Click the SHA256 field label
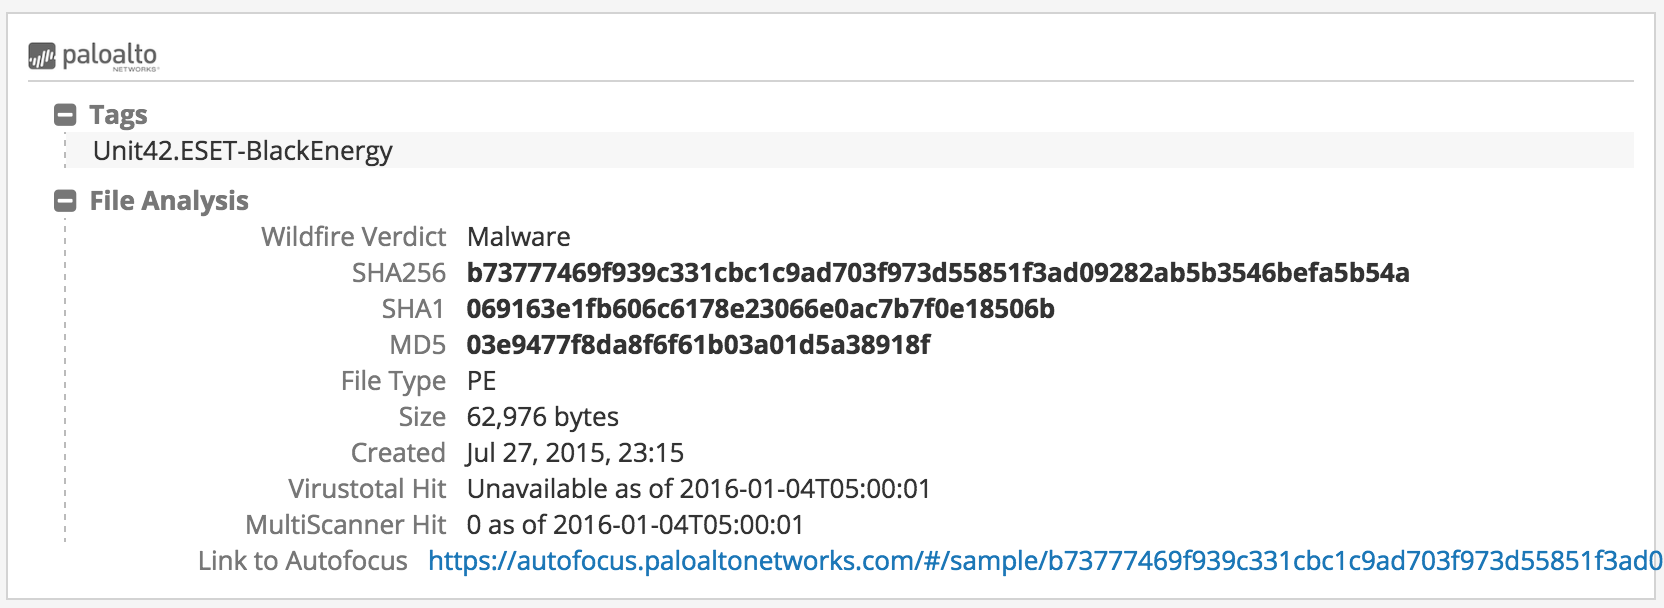Screen dimensions: 1664x608 click(398, 273)
